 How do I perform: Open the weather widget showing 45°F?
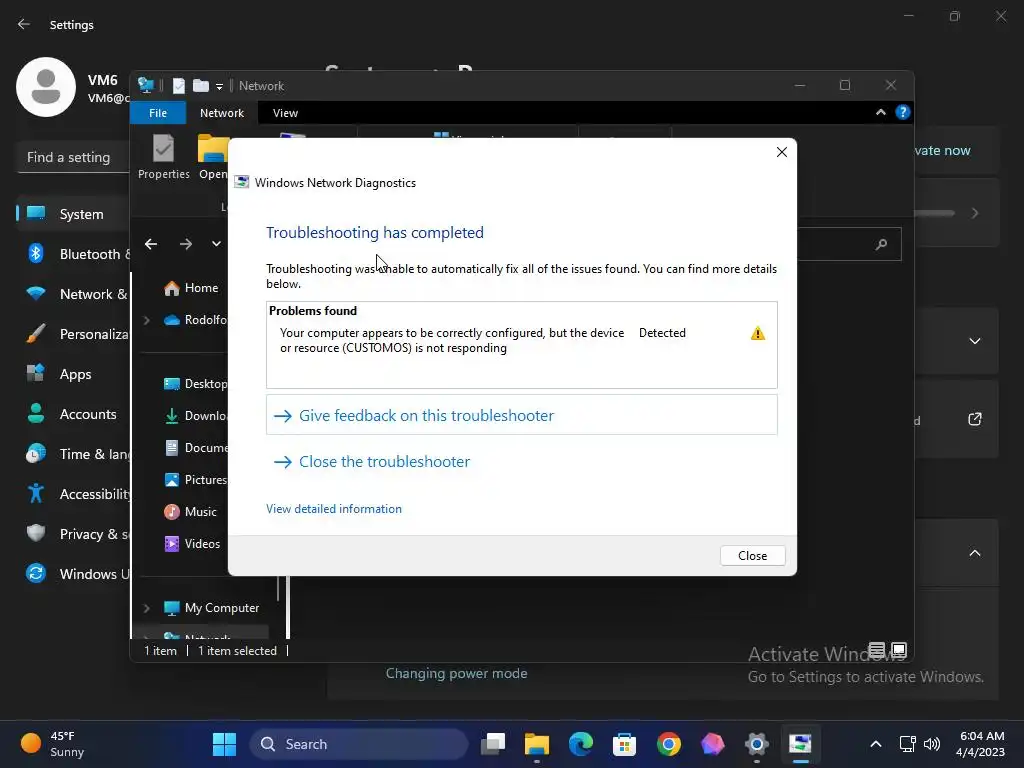click(x=54, y=744)
